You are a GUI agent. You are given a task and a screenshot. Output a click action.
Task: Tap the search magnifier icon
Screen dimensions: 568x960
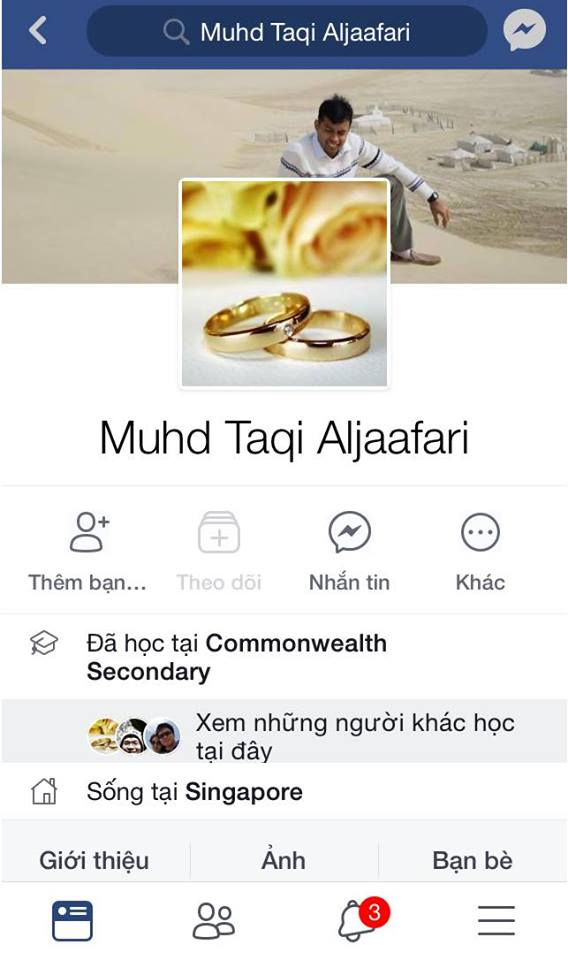(x=176, y=31)
